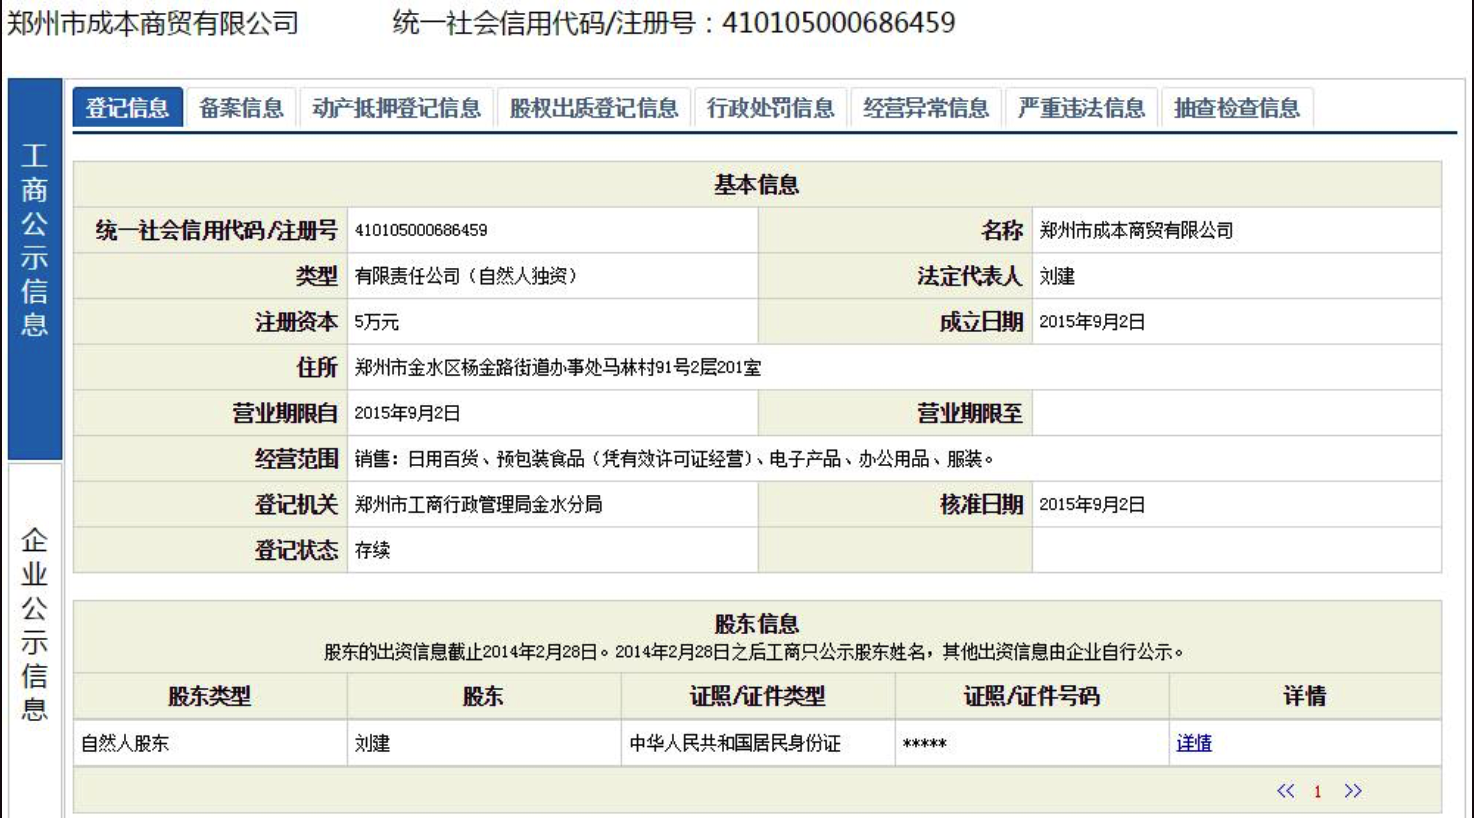Click the 营业期限至 label
Viewport: 1474px width, 818px height.
click(x=970, y=413)
